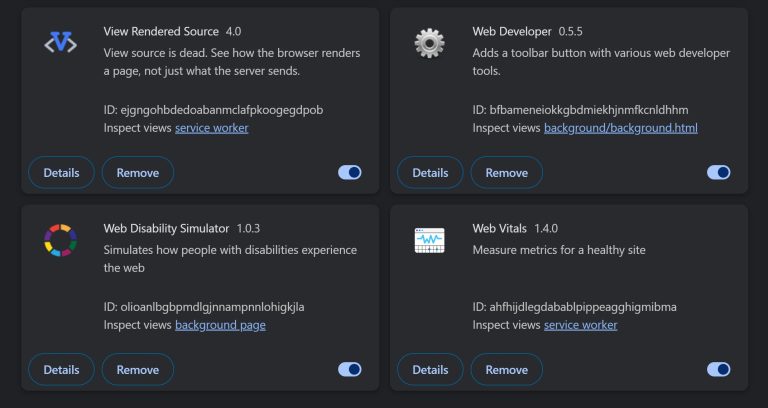
Task: Open background/background.html inspect link
Action: [x=621, y=128]
